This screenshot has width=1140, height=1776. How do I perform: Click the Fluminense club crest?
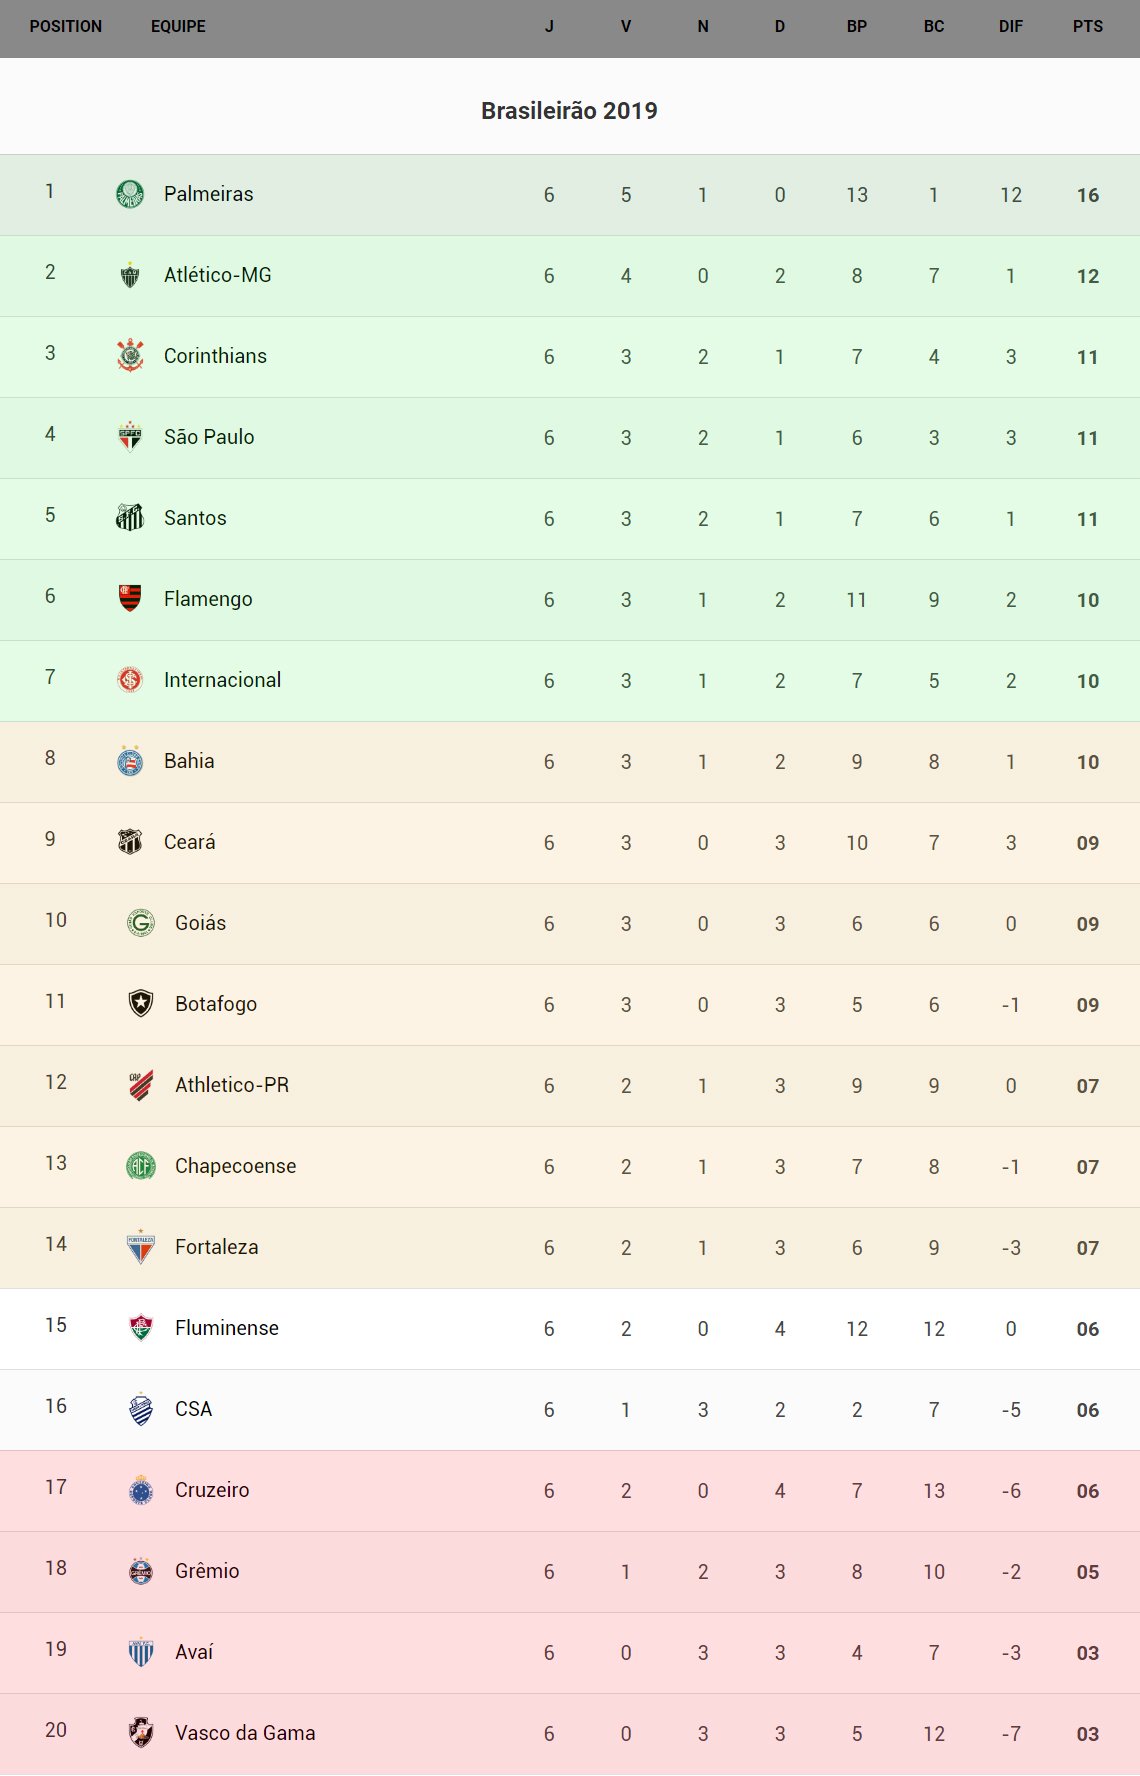[141, 1327]
